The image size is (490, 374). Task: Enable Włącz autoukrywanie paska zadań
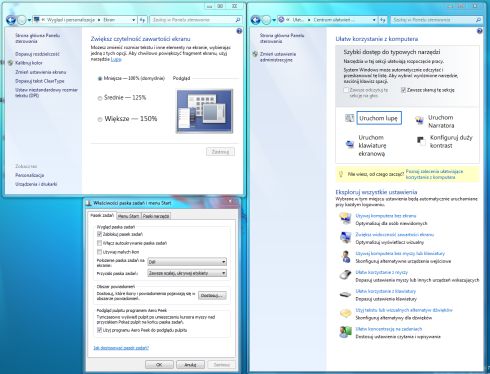click(x=99, y=243)
